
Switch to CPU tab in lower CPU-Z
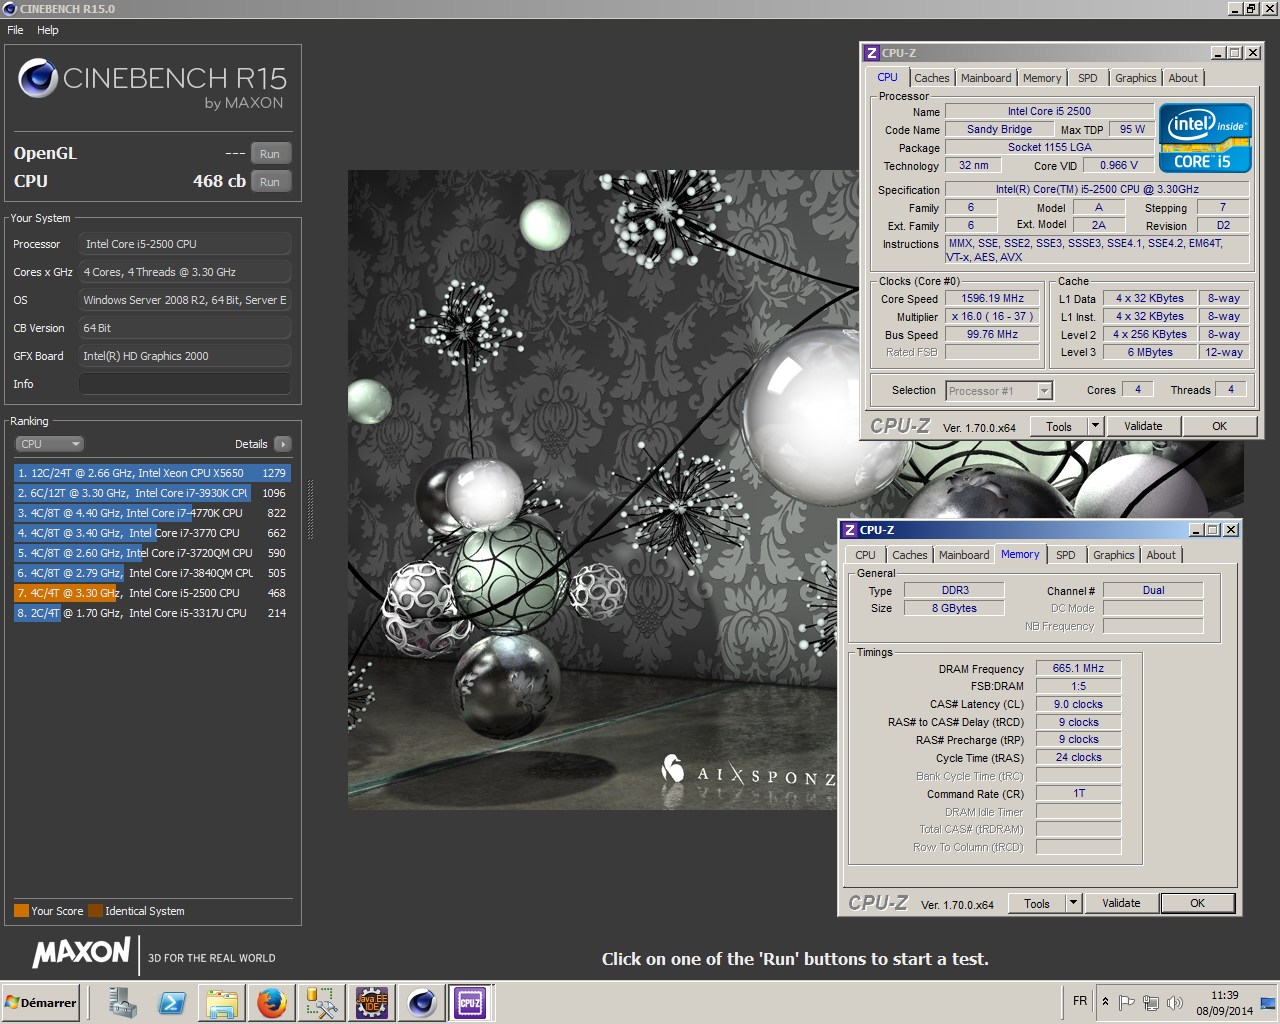866,555
